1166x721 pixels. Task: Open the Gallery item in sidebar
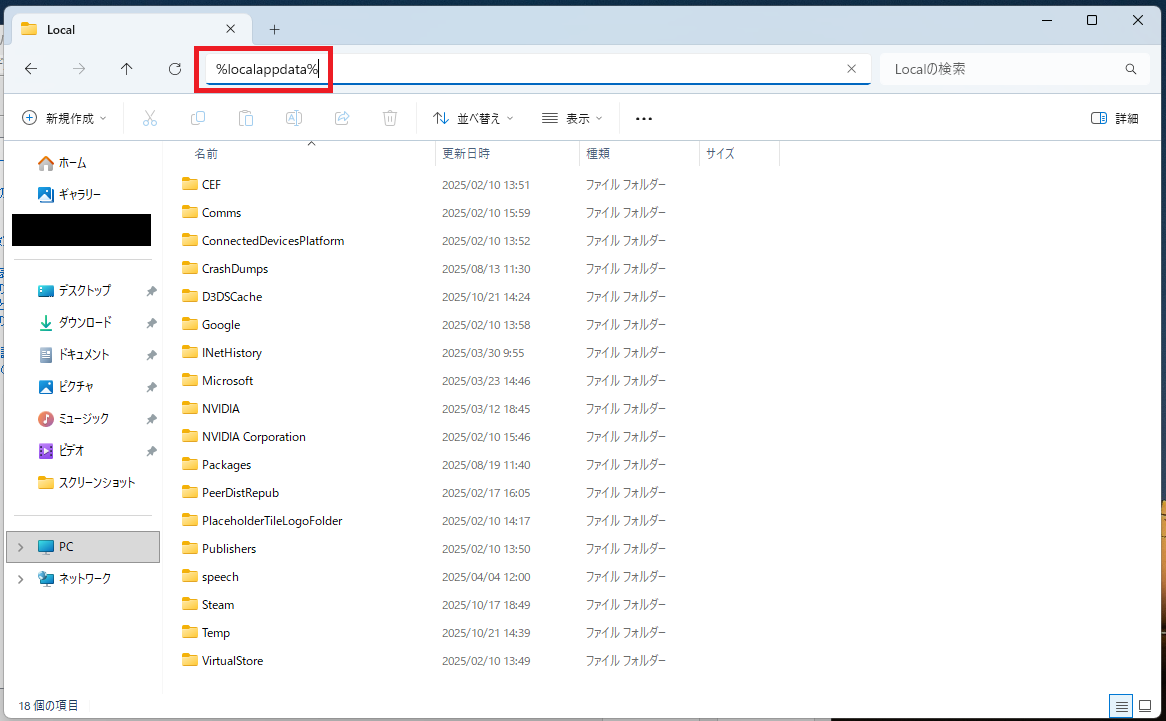click(70, 194)
